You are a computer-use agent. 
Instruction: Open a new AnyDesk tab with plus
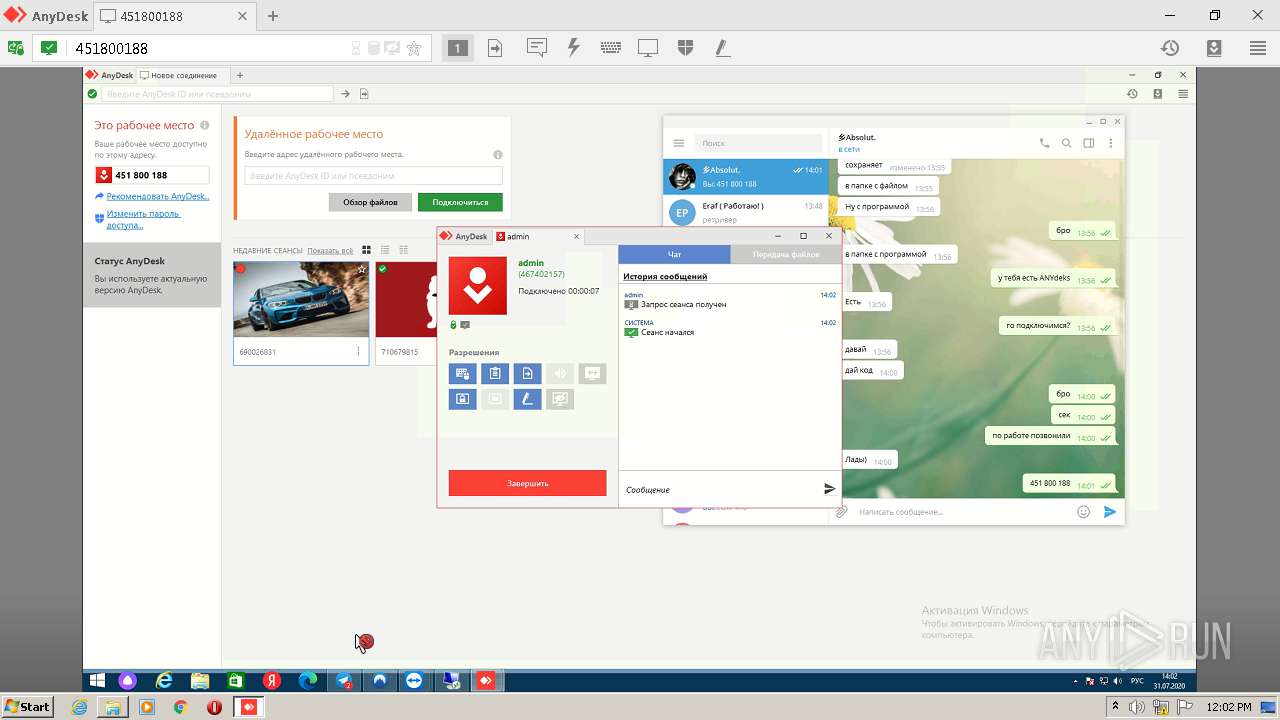272,16
